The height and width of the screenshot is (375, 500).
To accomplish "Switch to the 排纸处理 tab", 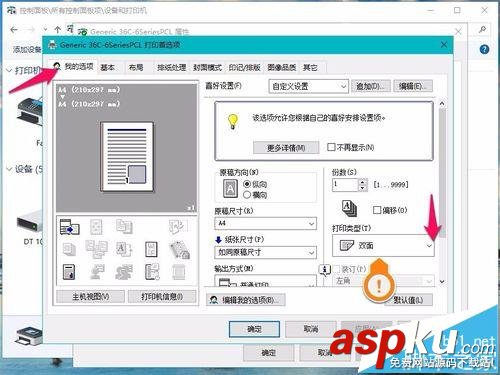I will 172,68.
